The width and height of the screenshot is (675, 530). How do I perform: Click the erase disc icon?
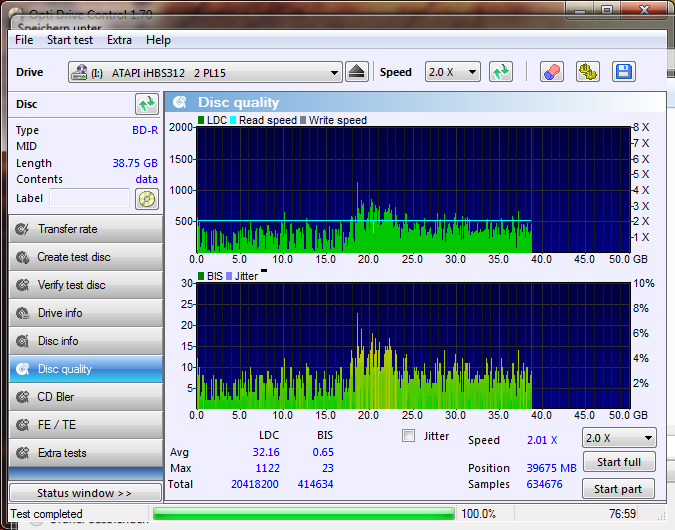(x=551, y=72)
